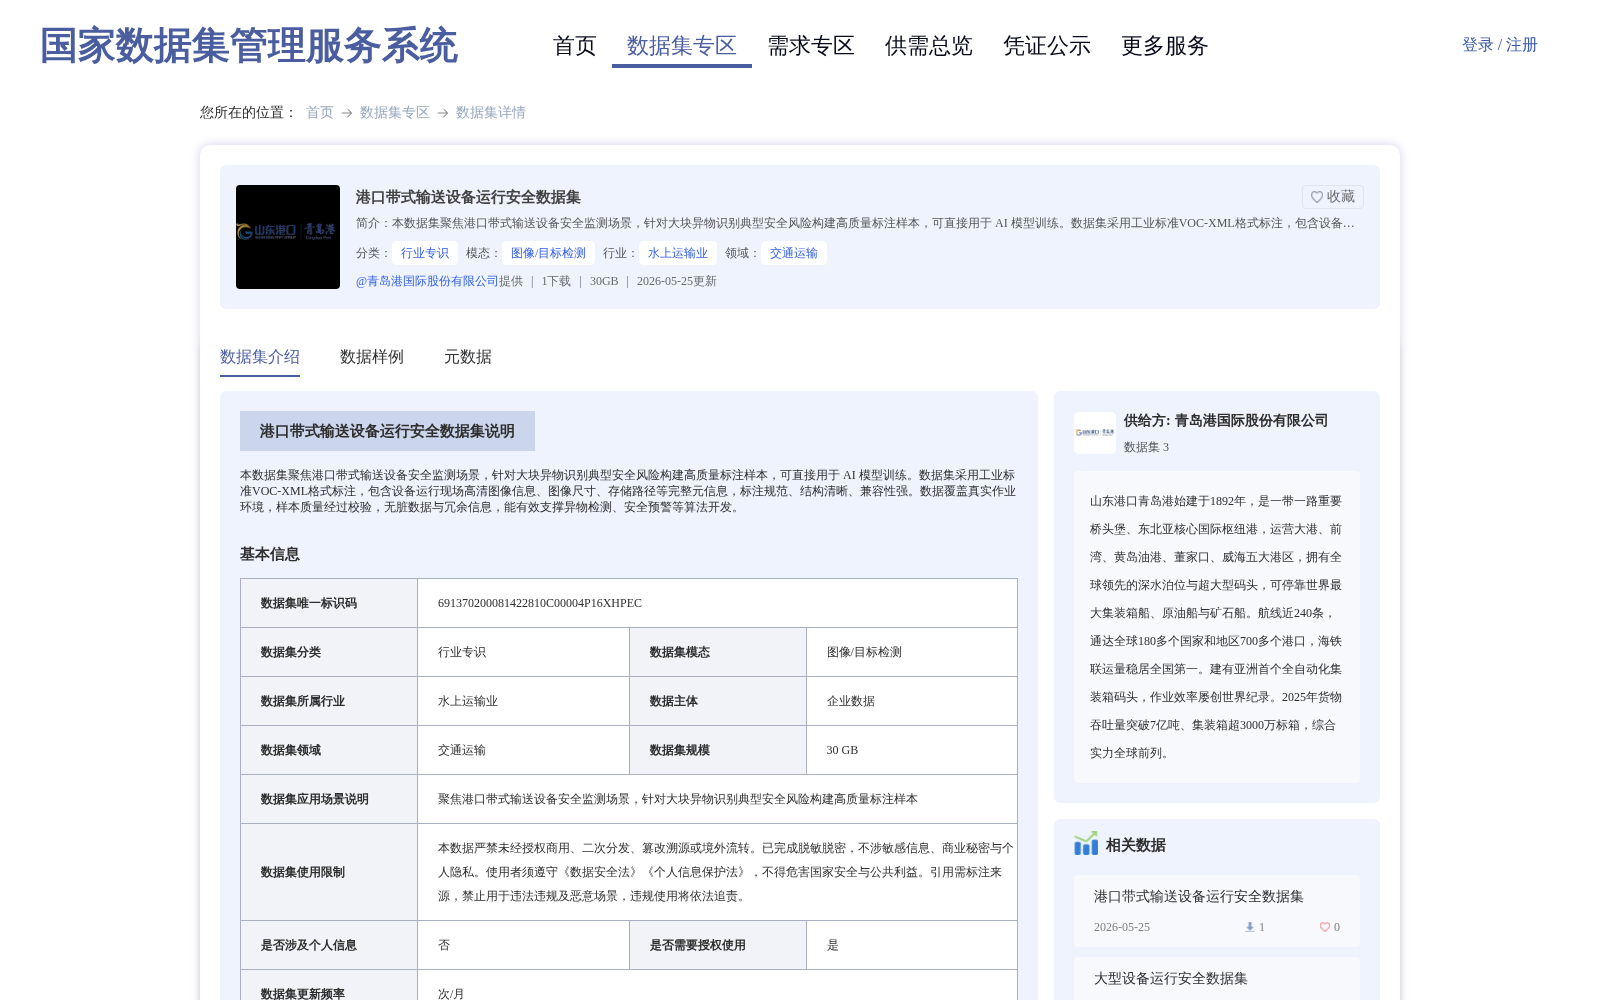Open related card 大型设备运行安全数据集
Image resolution: width=1600 pixels, height=1000 pixels.
pos(1217,979)
